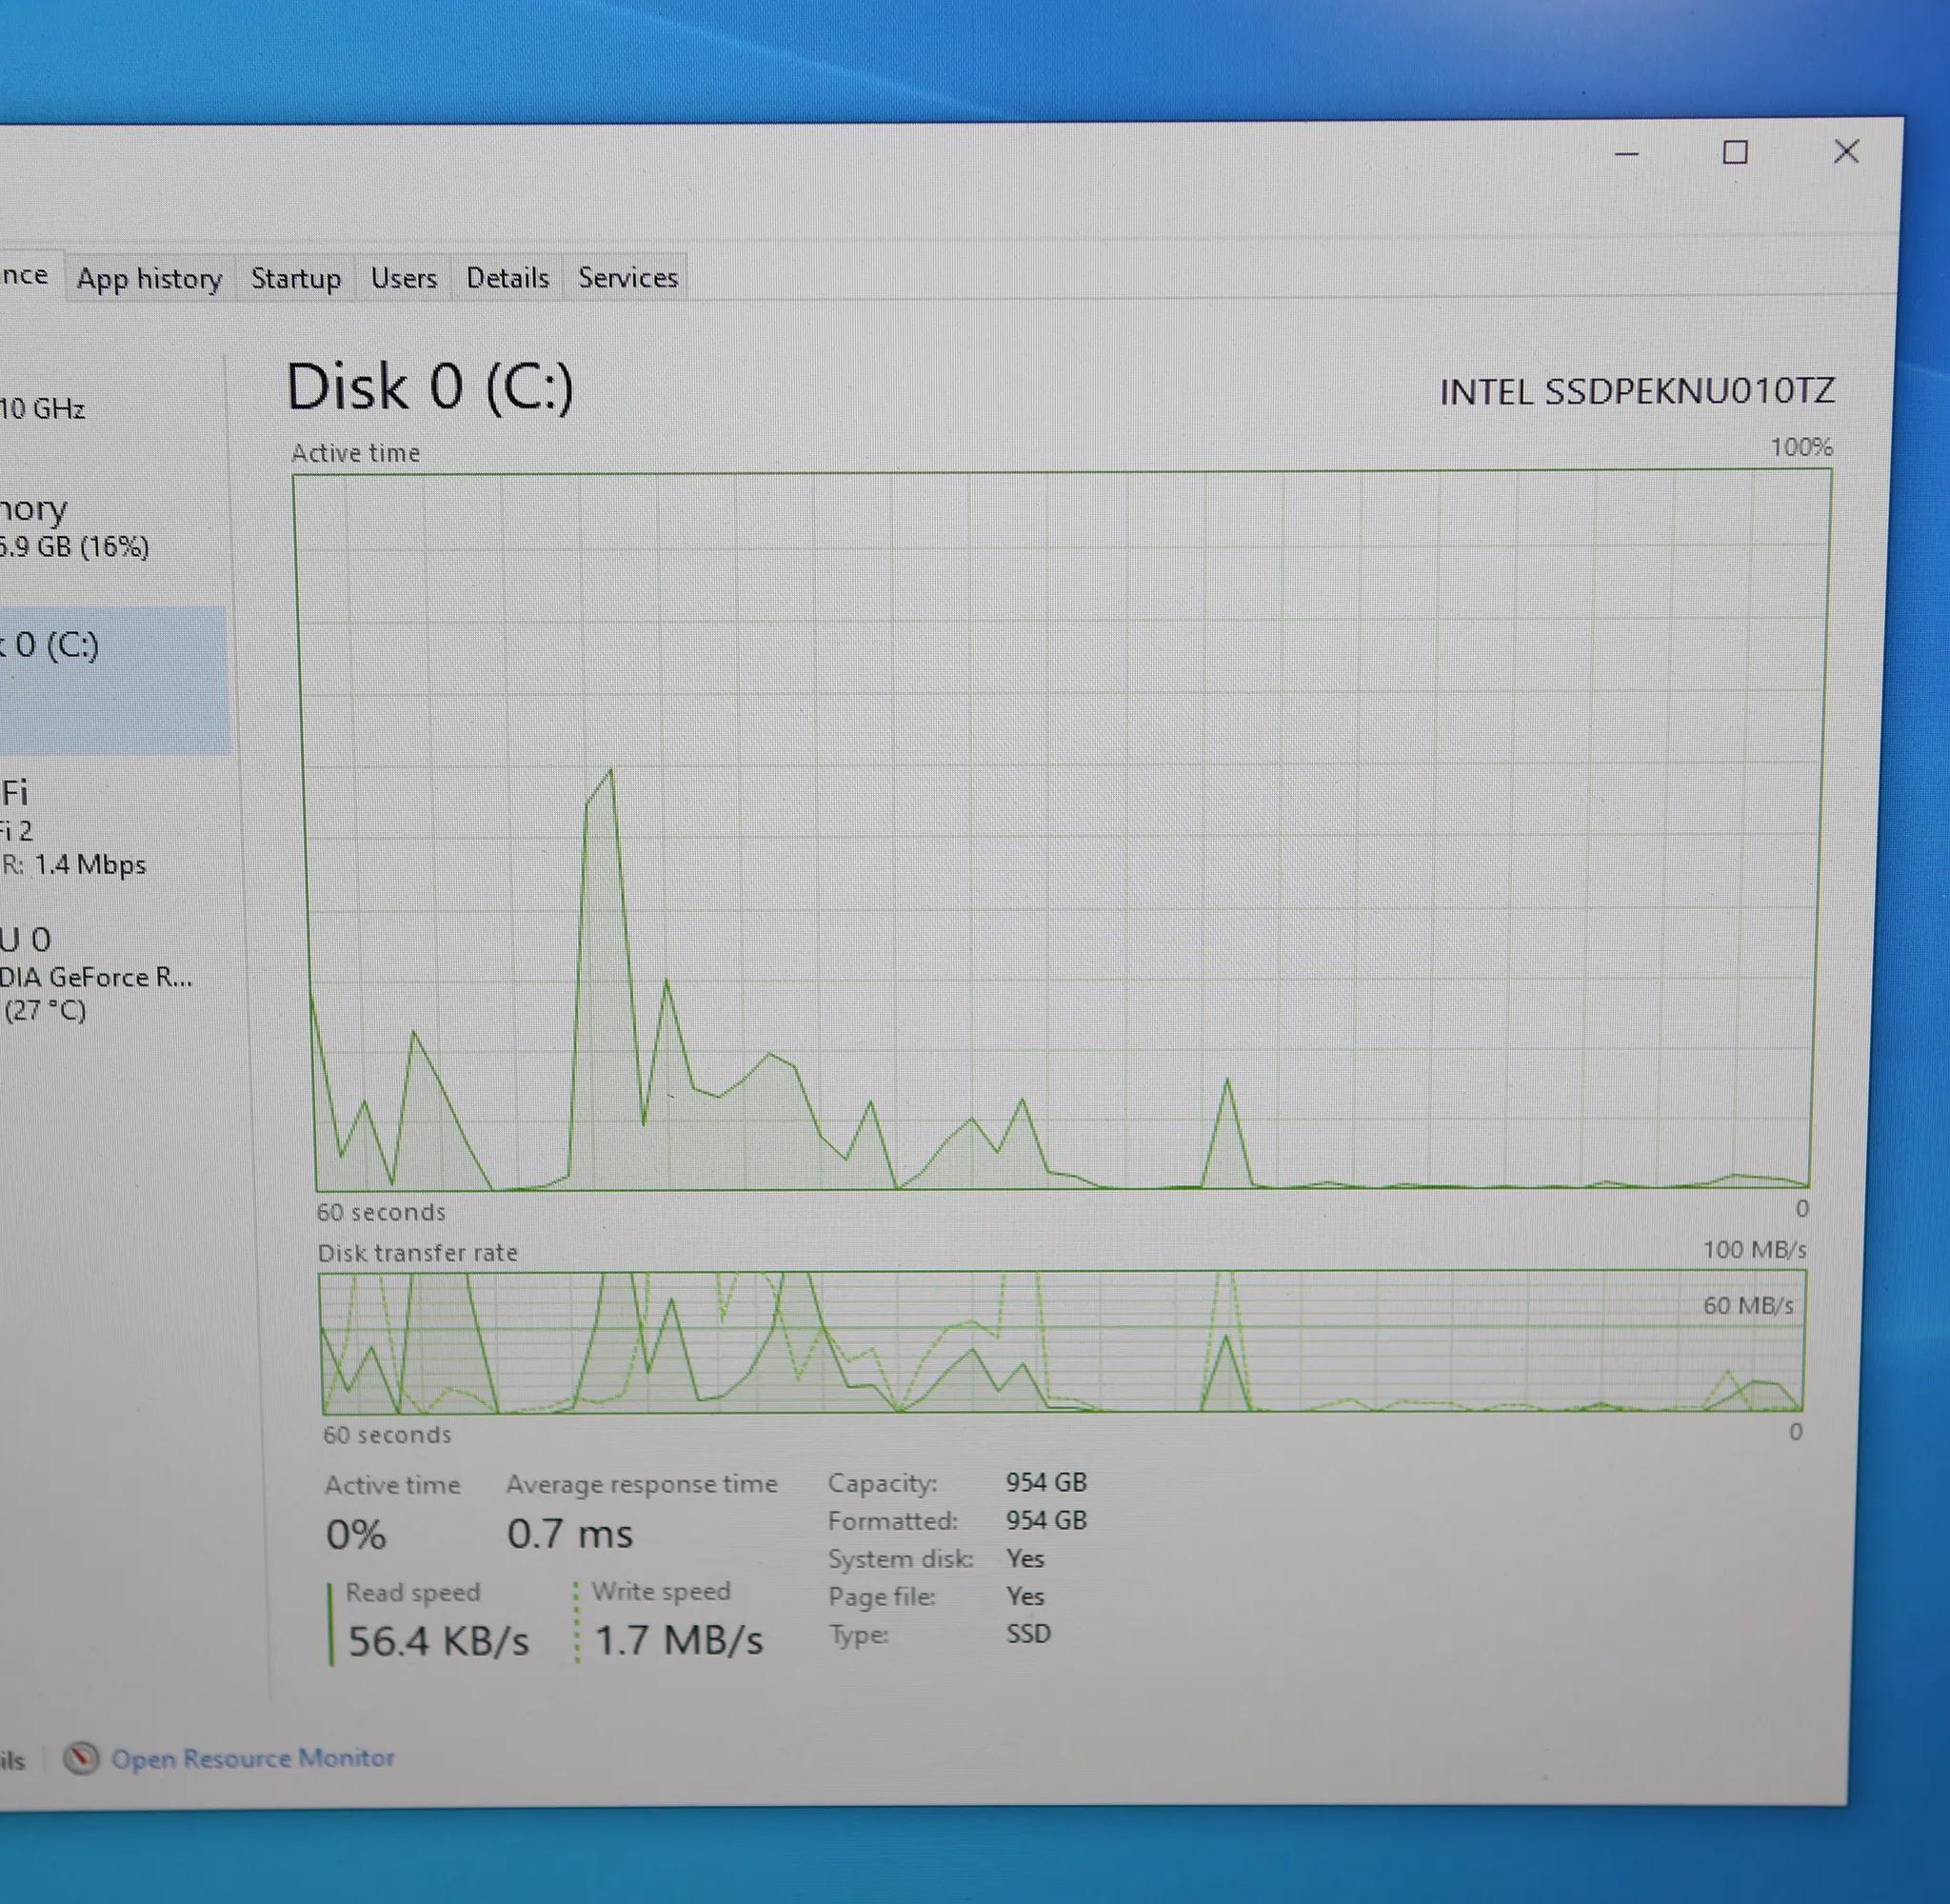1950x1904 pixels.
Task: Select Memory in the performance sidebar
Action: click(70, 526)
